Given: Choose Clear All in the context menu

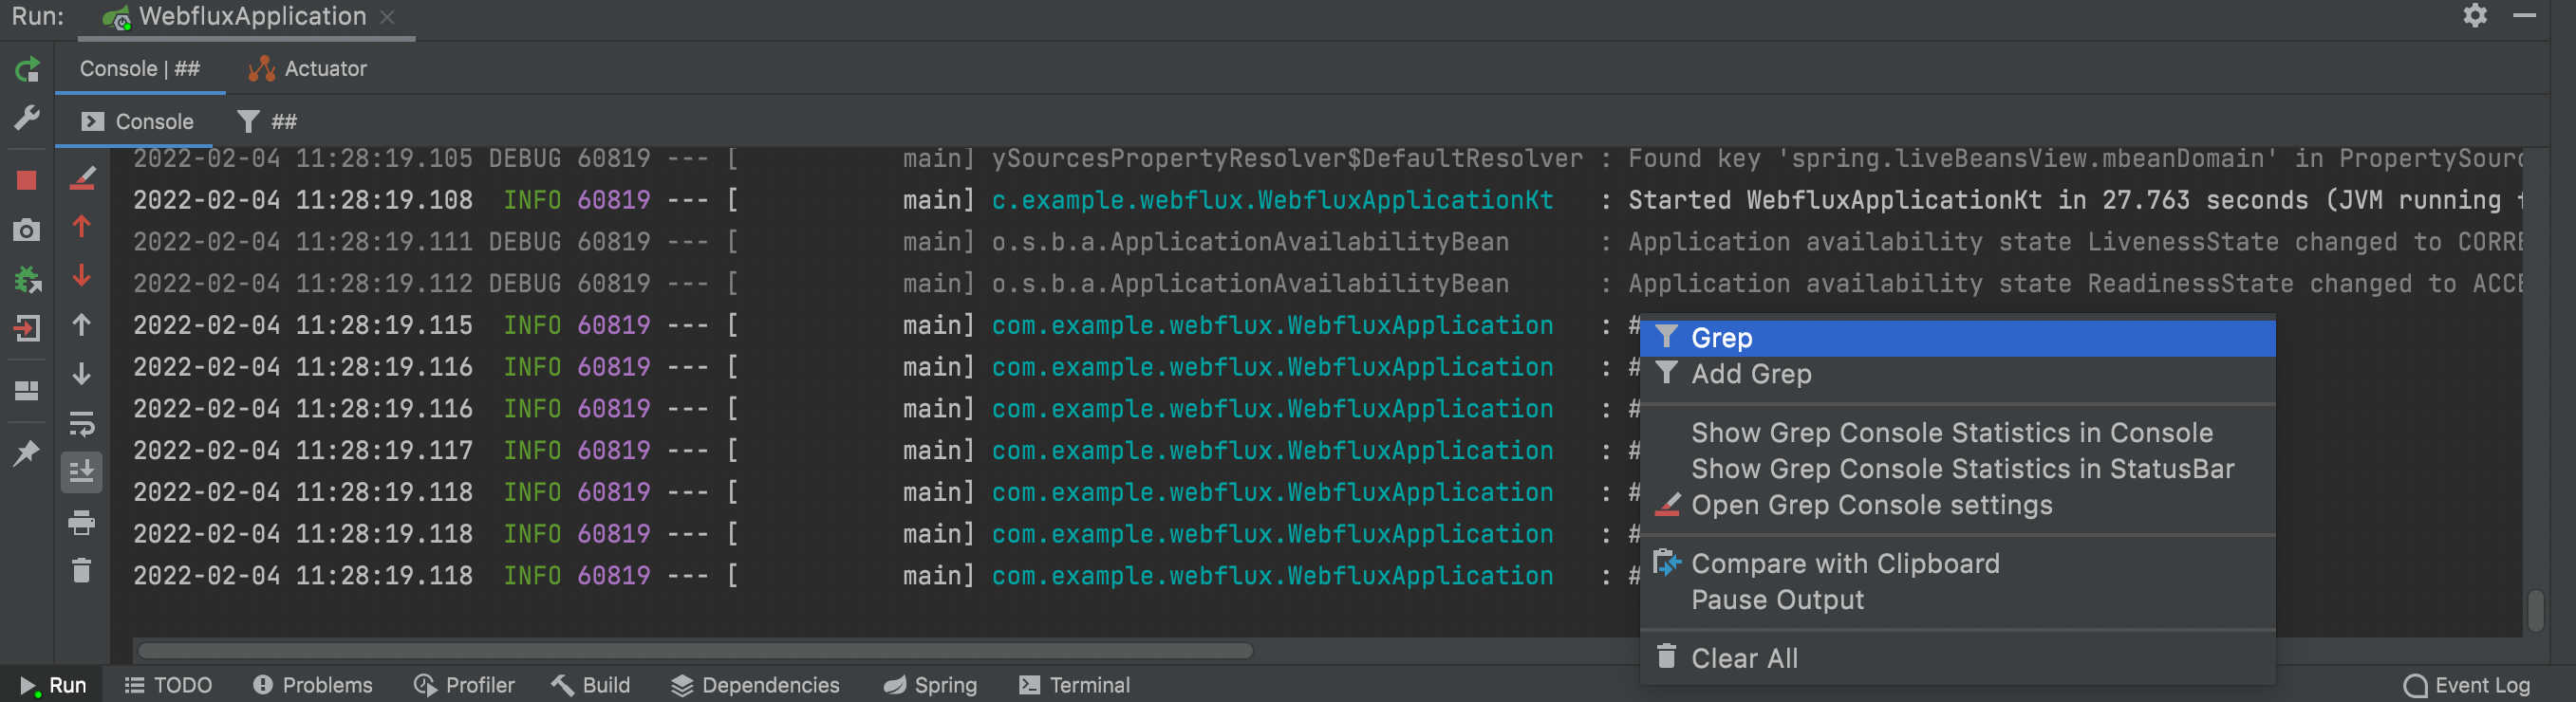Looking at the screenshot, I should pyautogui.click(x=1957, y=659).
